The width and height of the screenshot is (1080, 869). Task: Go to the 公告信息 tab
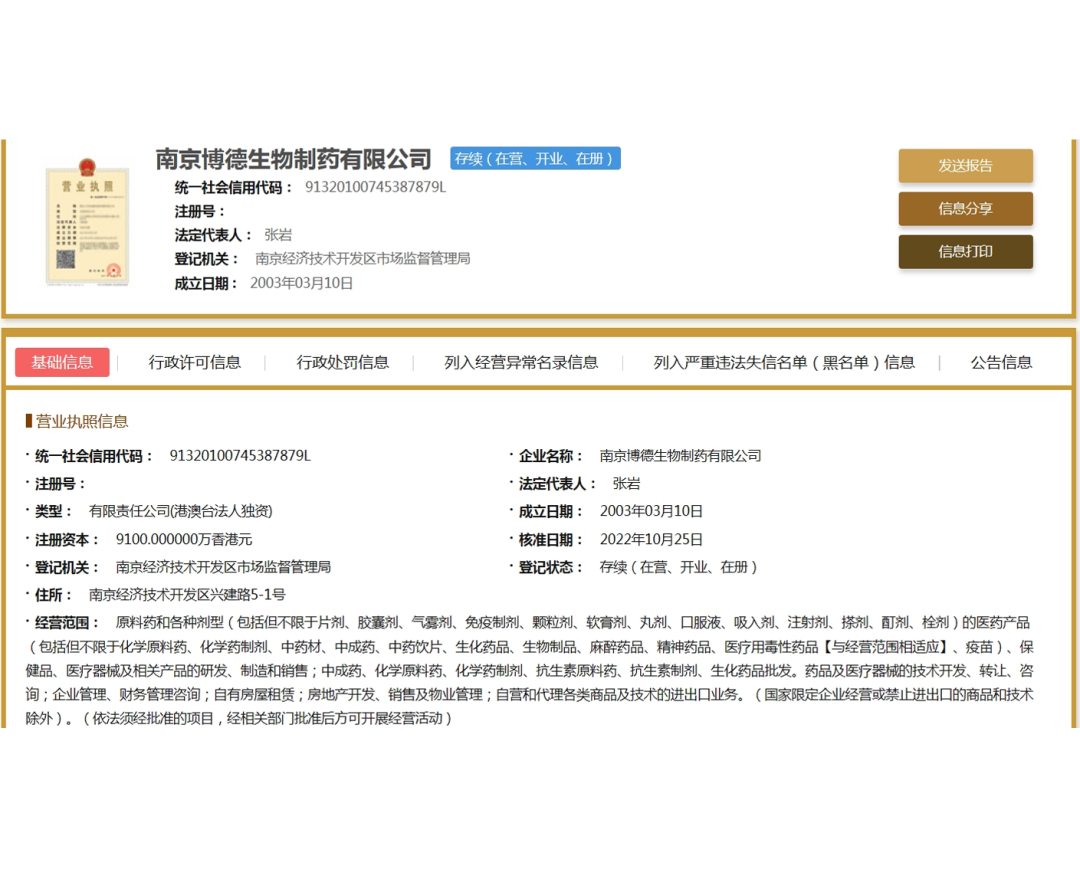pos(1001,362)
